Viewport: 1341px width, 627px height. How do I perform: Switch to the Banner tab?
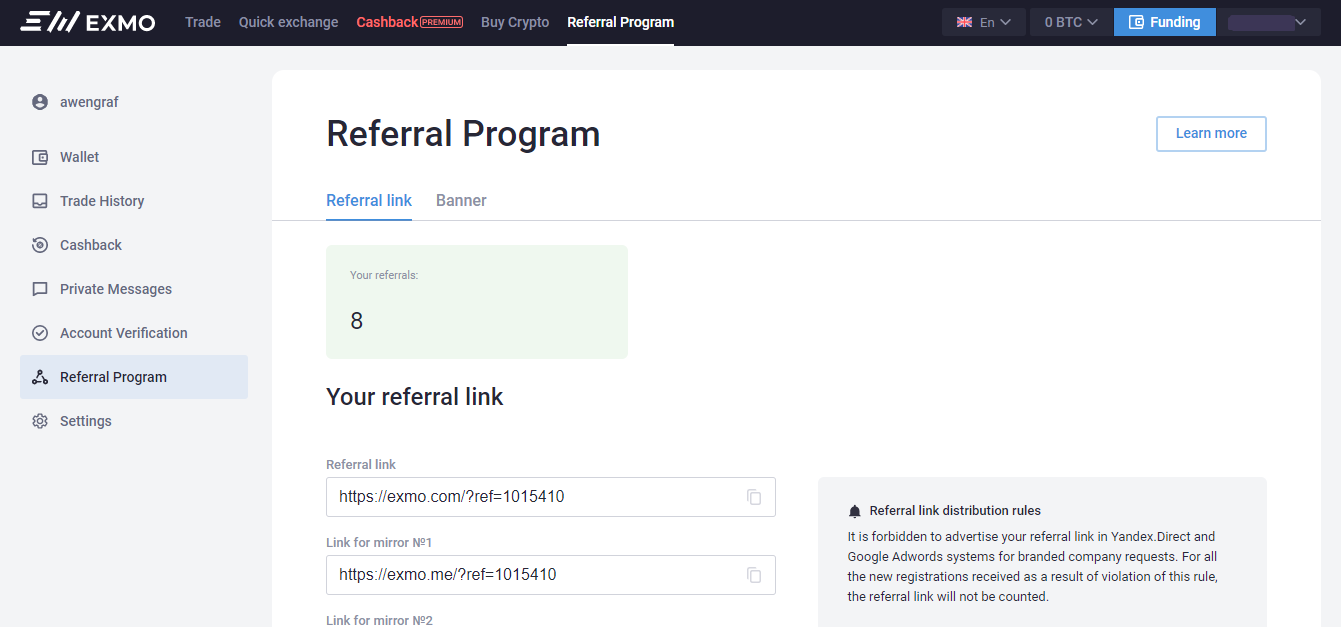(x=461, y=200)
